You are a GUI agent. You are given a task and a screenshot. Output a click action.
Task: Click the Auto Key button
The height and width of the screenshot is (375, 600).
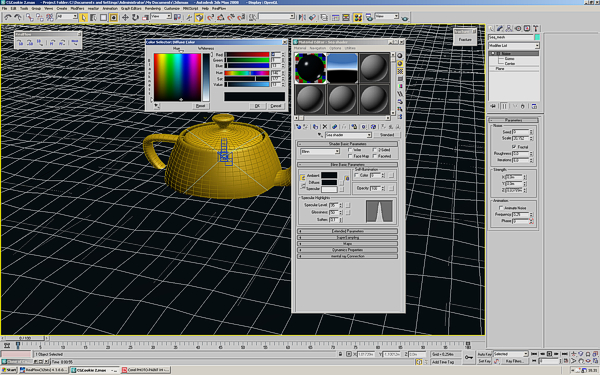484,354
